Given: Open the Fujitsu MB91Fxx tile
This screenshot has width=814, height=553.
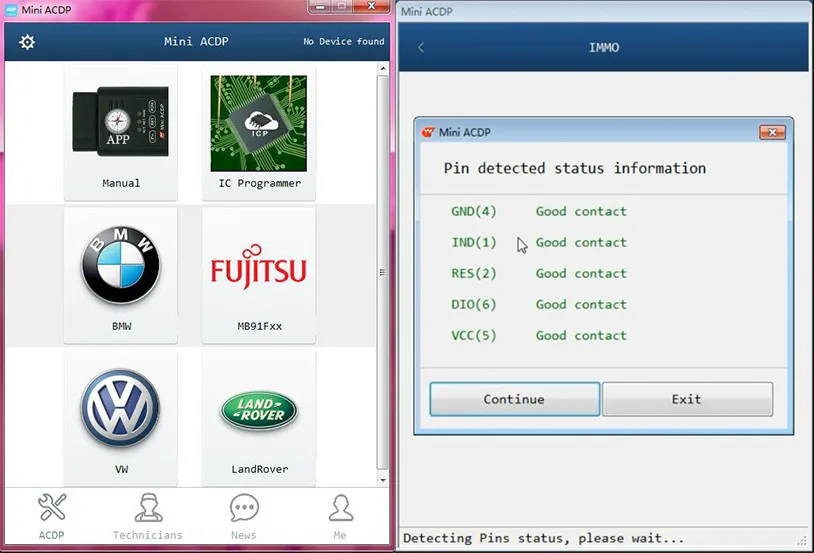Looking at the screenshot, I should [259, 275].
